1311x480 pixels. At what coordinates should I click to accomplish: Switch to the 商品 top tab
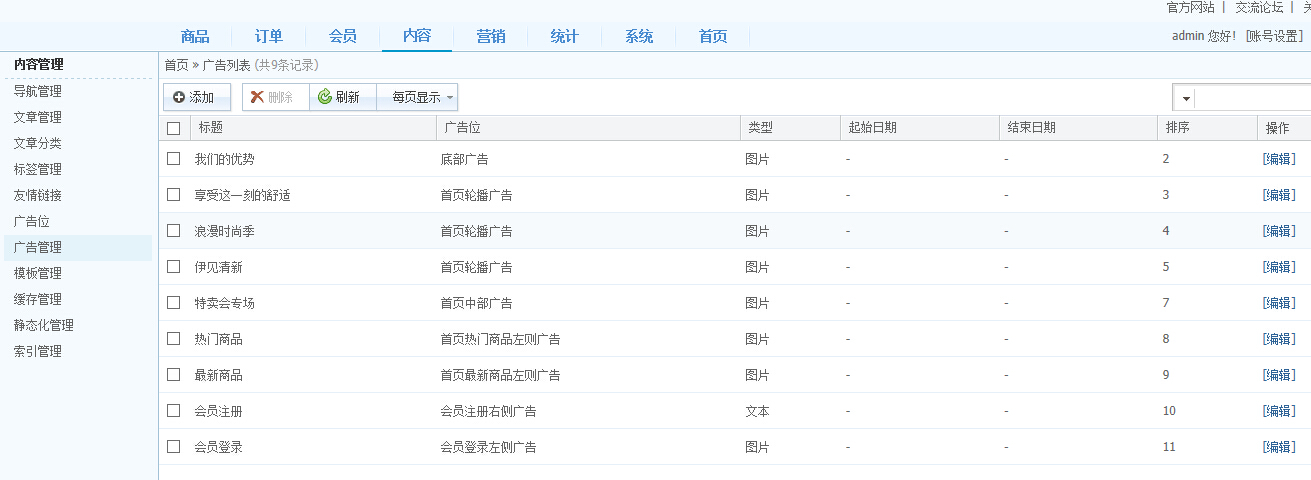pos(195,37)
